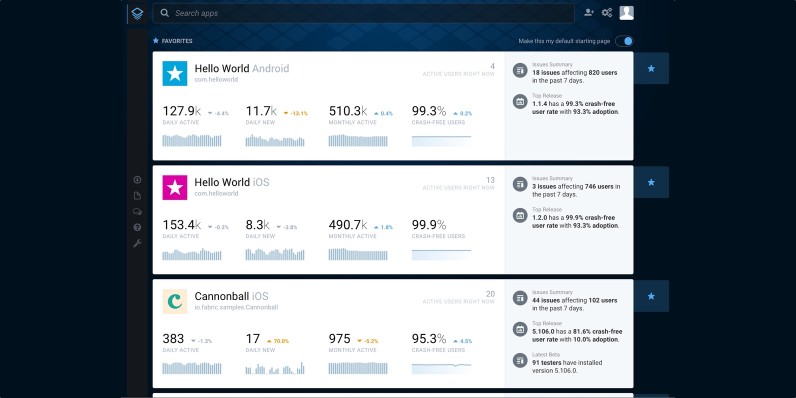The height and width of the screenshot is (398, 796).
Task: Unfavorite Hello World Android with its star
Action: tap(651, 69)
